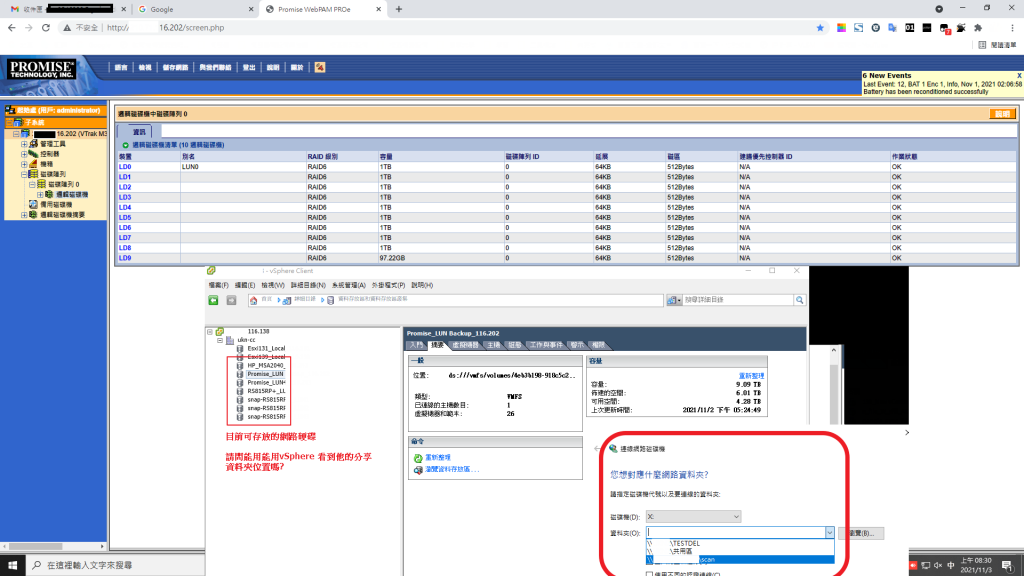
Task: Select the 機箱 enclosure icon in tree
Action: 33,164
